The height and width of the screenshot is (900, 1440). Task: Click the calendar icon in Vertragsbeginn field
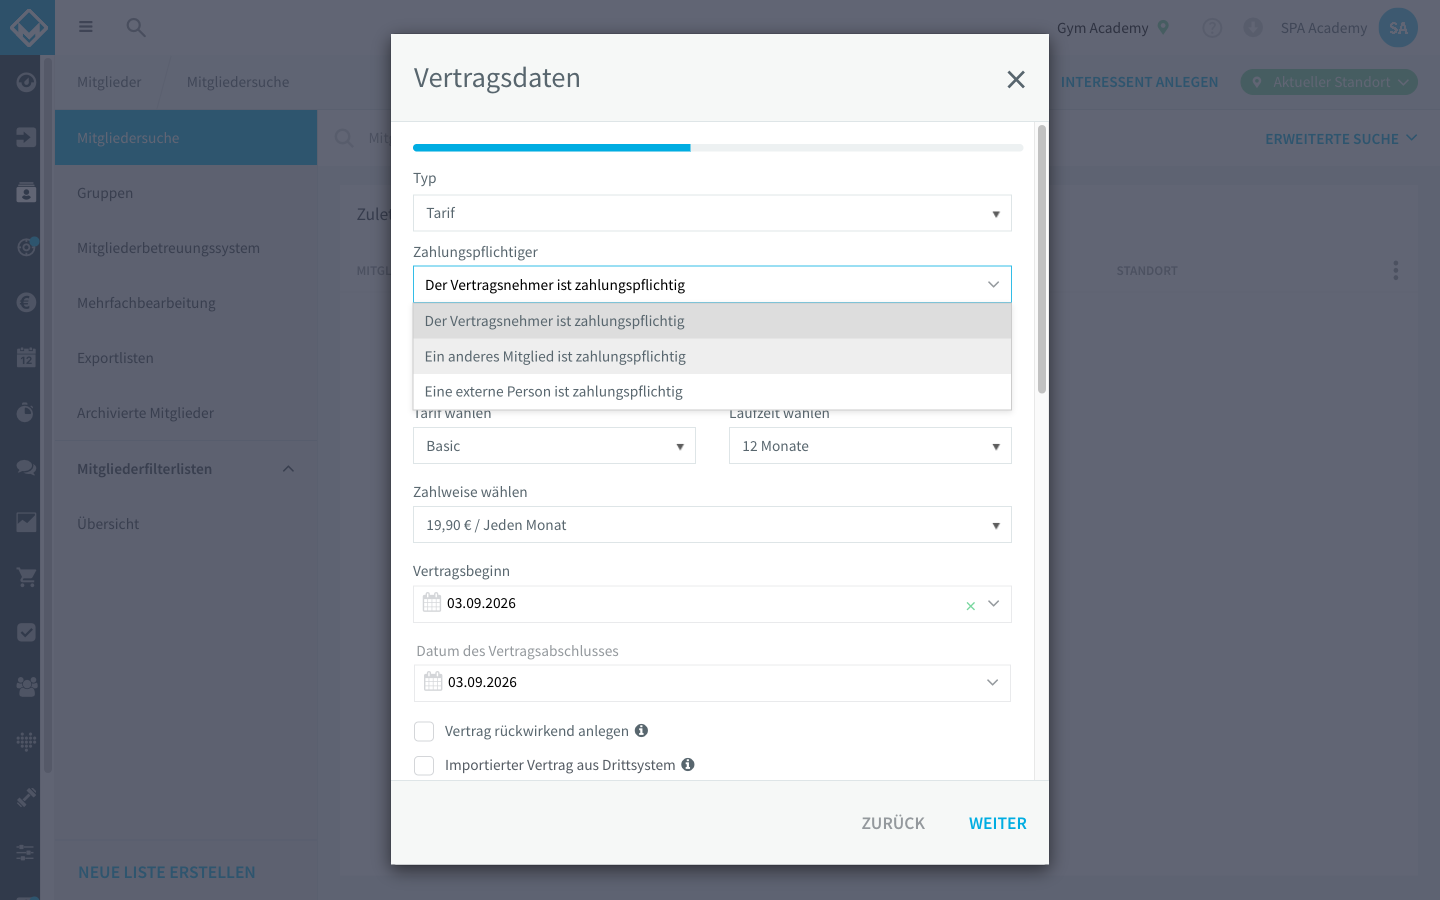pyautogui.click(x=432, y=603)
